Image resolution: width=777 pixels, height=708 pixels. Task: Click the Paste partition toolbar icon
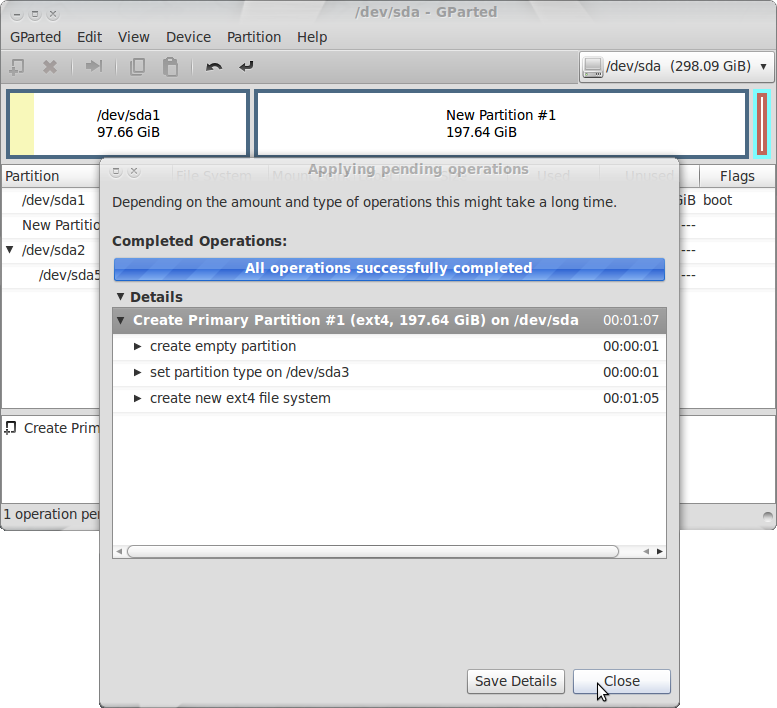[x=170, y=67]
